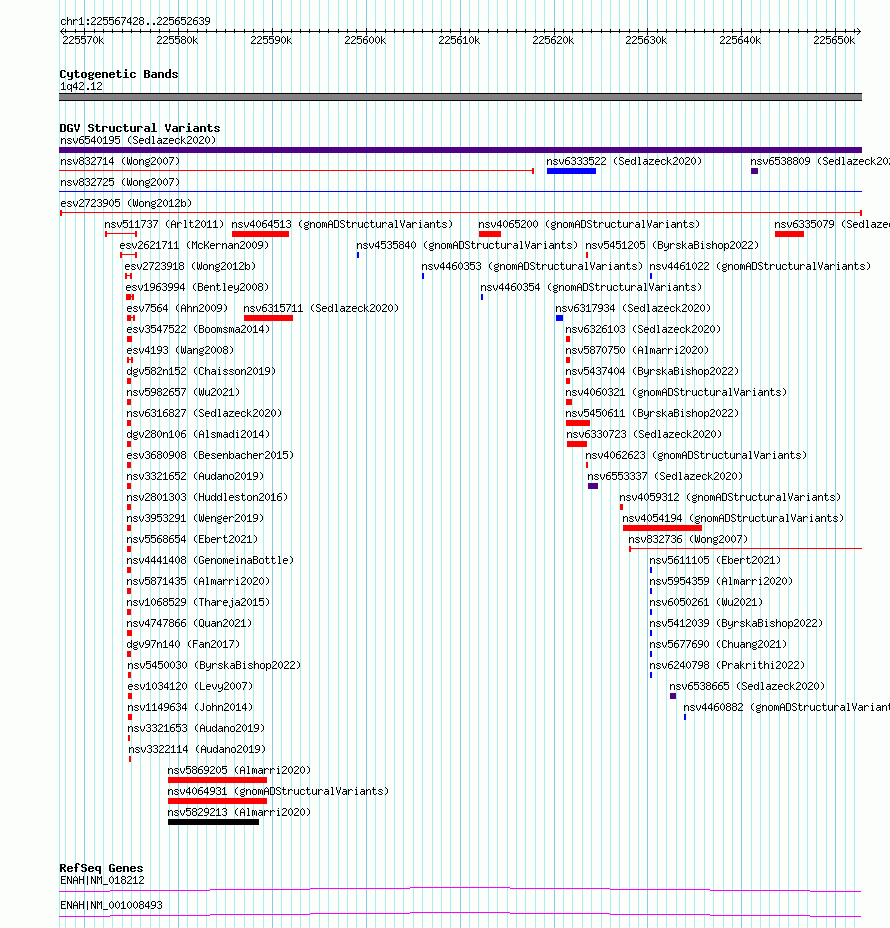Click the black nsv5829213 variant bar
This screenshot has width=890, height=928.
213,822
